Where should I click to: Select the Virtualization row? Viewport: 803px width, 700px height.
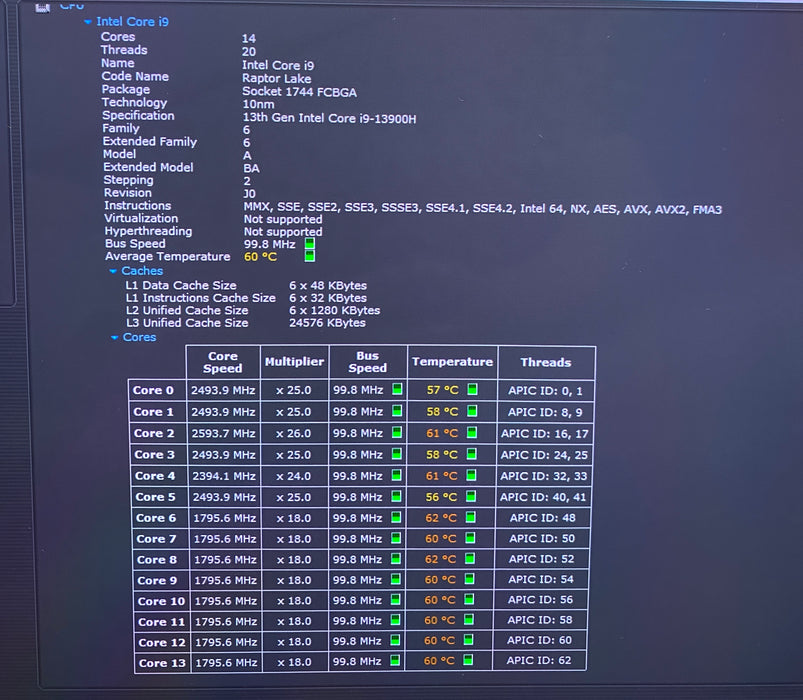pos(214,219)
